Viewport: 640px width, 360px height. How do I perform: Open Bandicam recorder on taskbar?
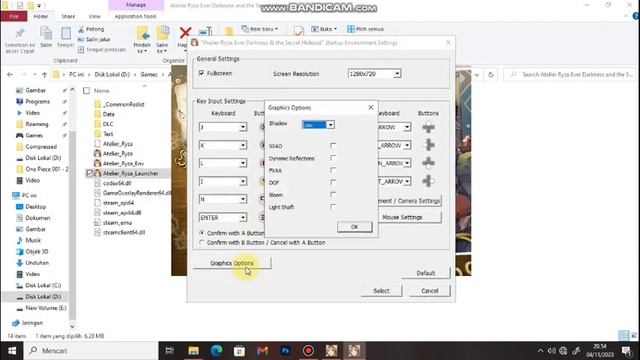(x=309, y=351)
